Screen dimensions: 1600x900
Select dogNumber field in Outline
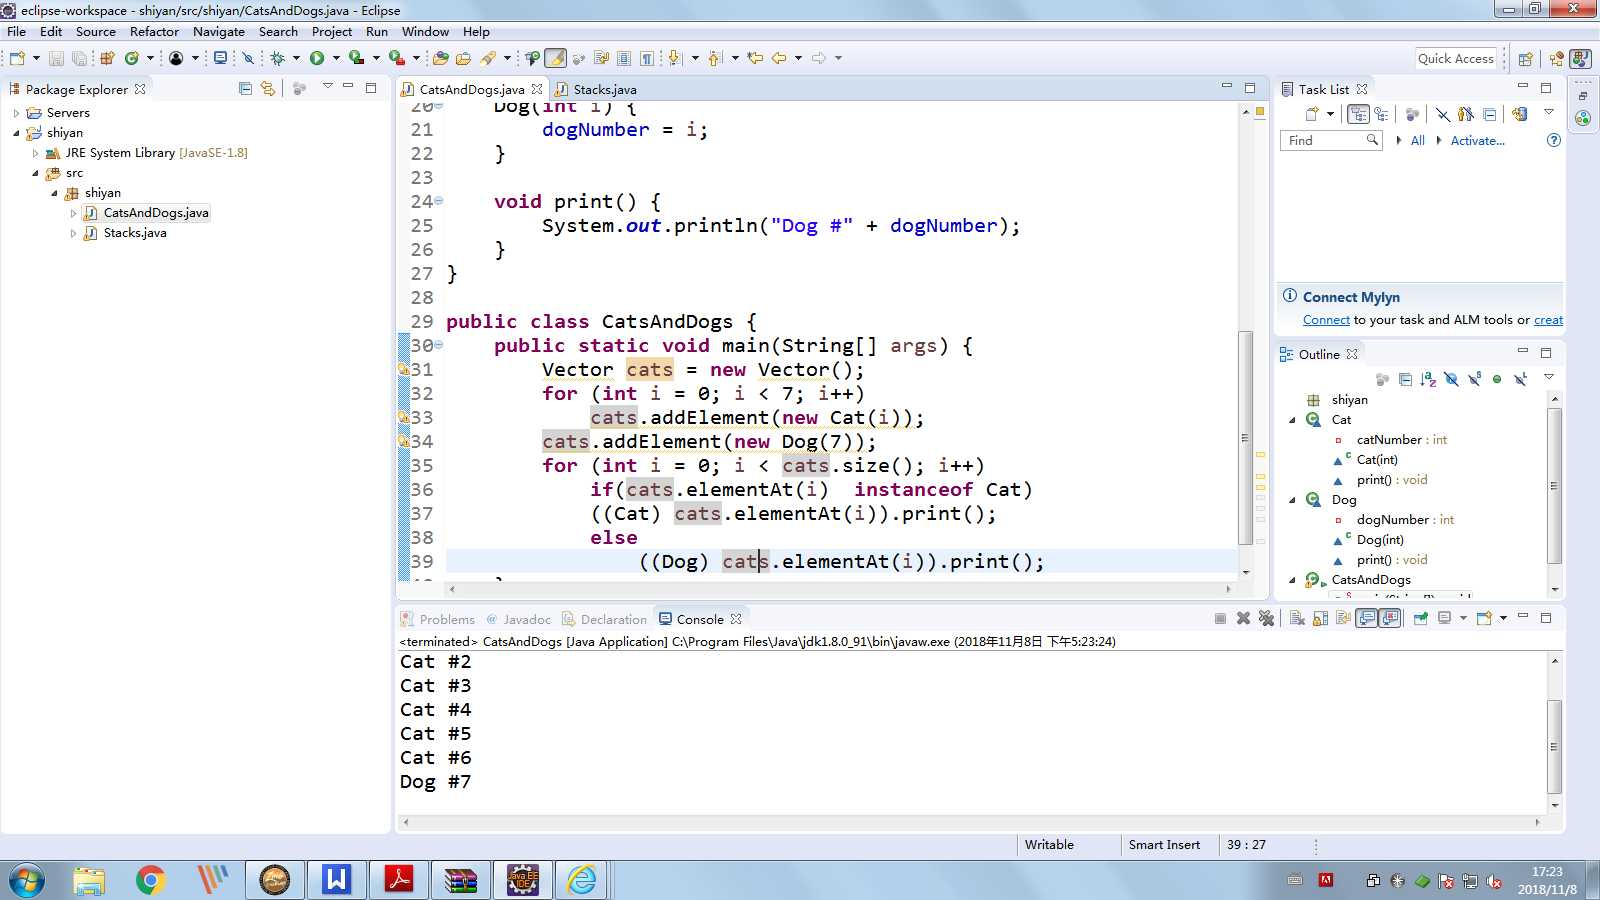point(1392,520)
